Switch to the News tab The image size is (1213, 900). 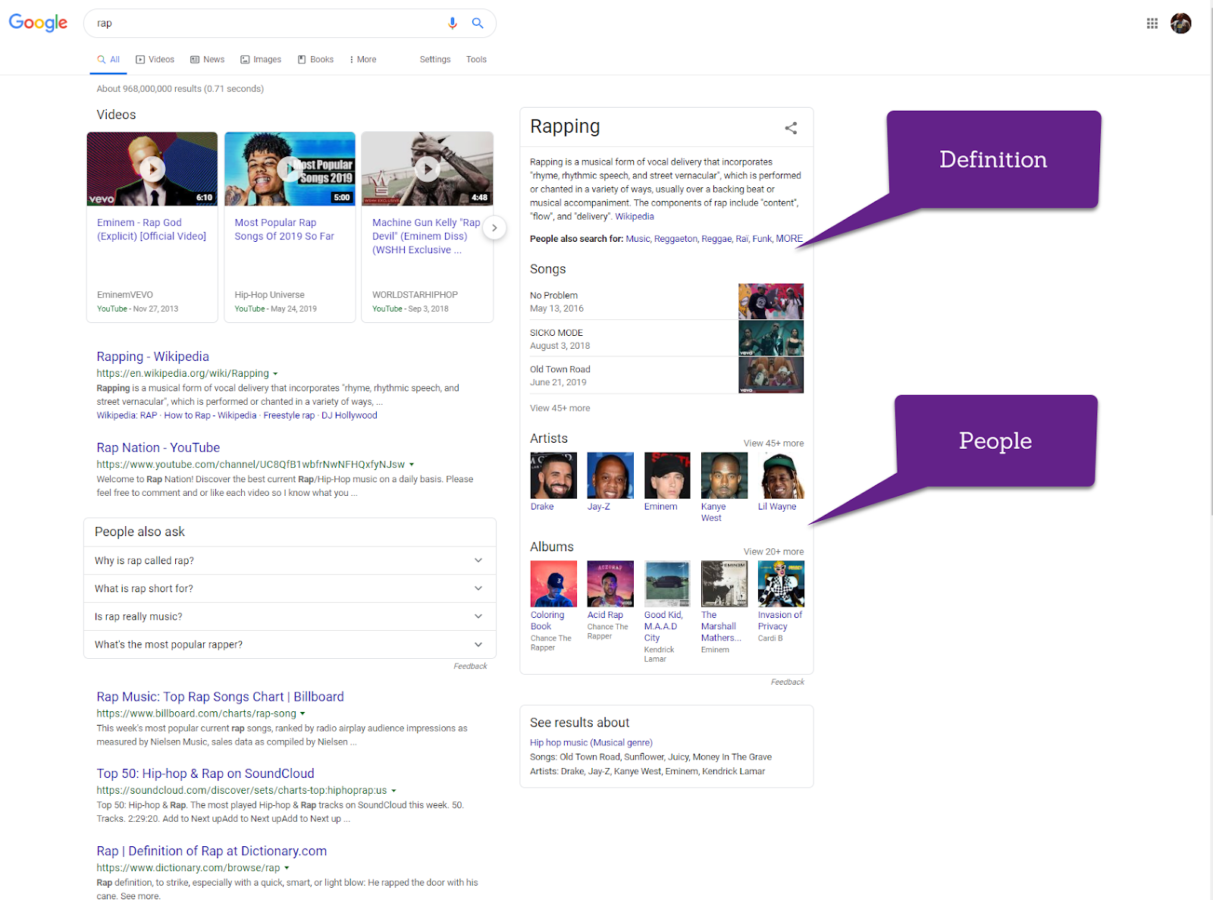coord(207,59)
